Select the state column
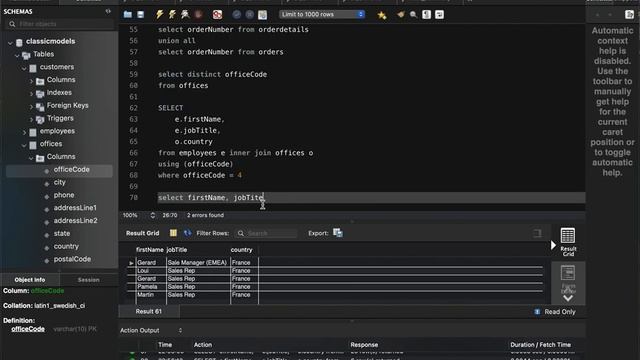This screenshot has width=640, height=360. 62,233
